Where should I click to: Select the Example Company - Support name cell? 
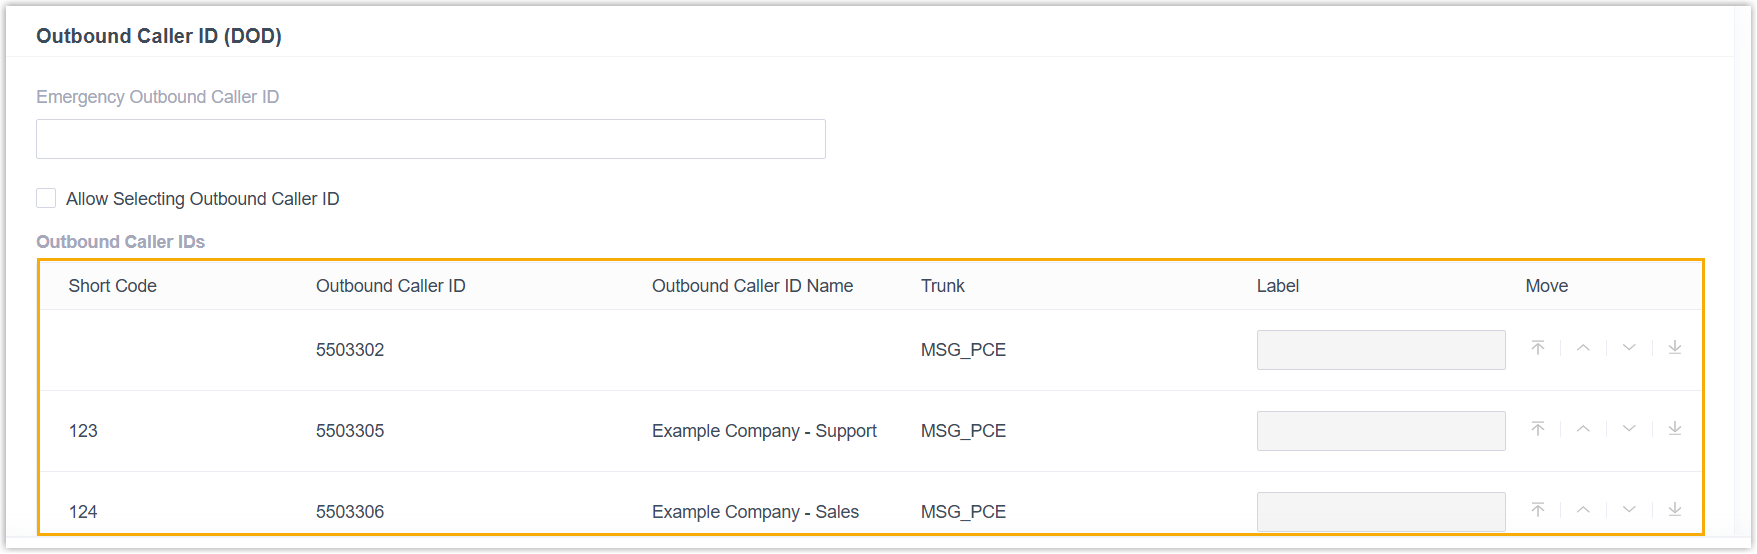pos(764,431)
